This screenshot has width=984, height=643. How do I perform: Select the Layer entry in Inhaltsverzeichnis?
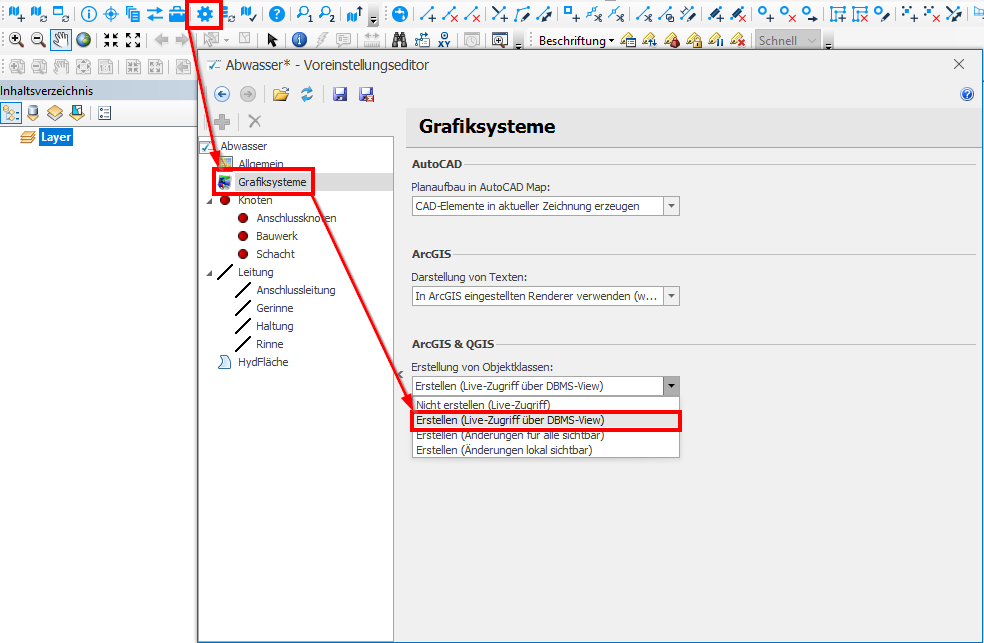(55, 137)
